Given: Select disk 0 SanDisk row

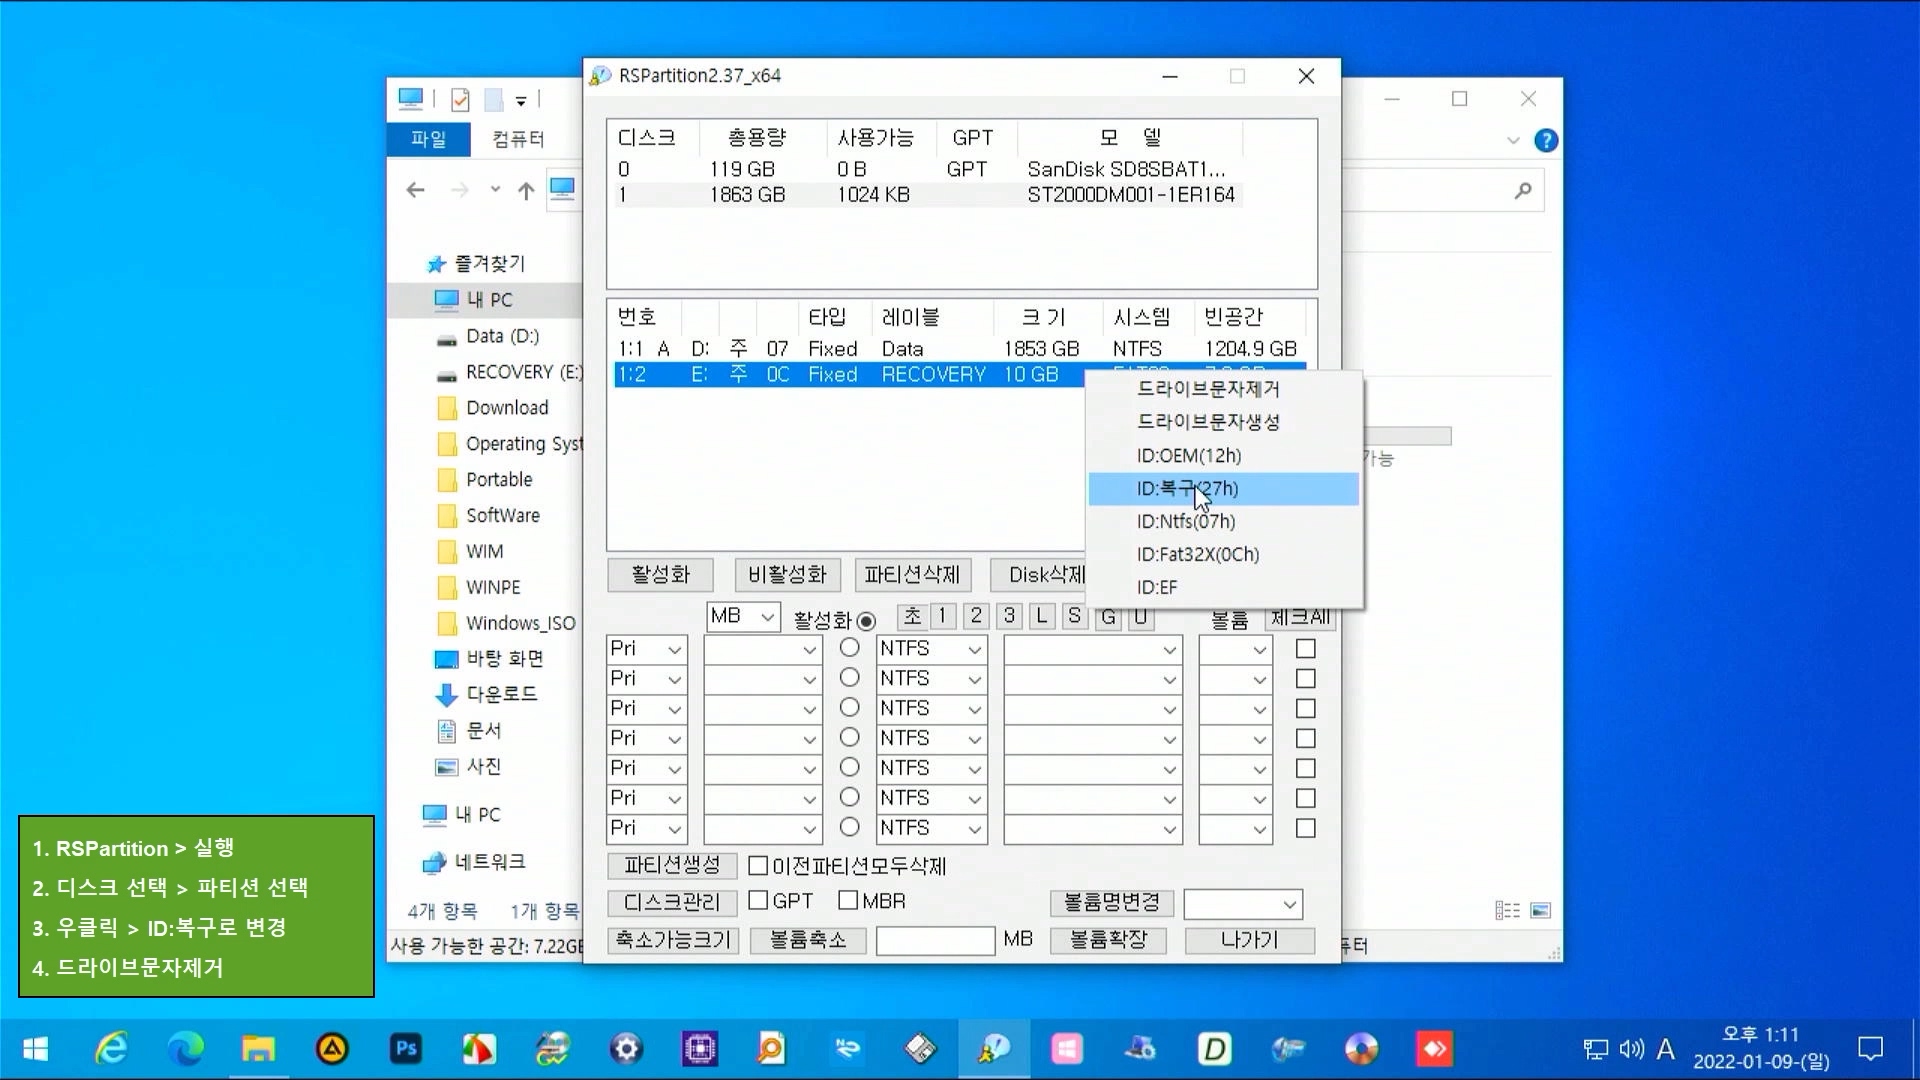Looking at the screenshot, I should coord(927,169).
